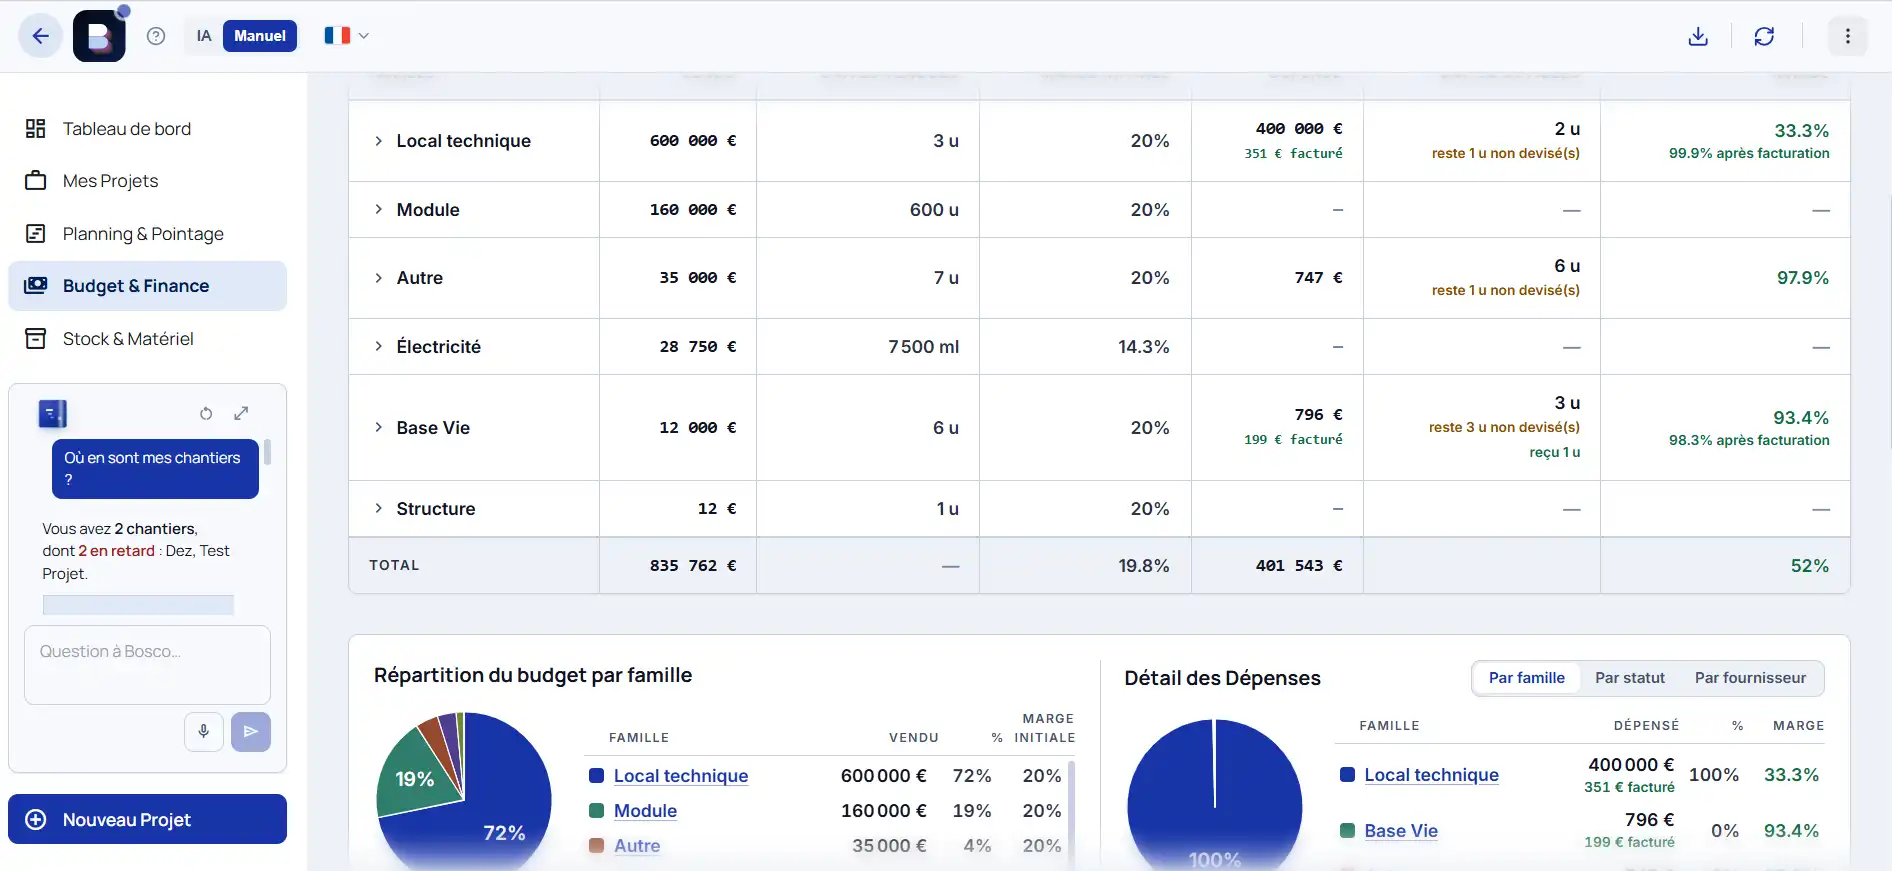Switch to Par fournisseur tab
Screen dimensions: 1892x871
tap(1750, 678)
